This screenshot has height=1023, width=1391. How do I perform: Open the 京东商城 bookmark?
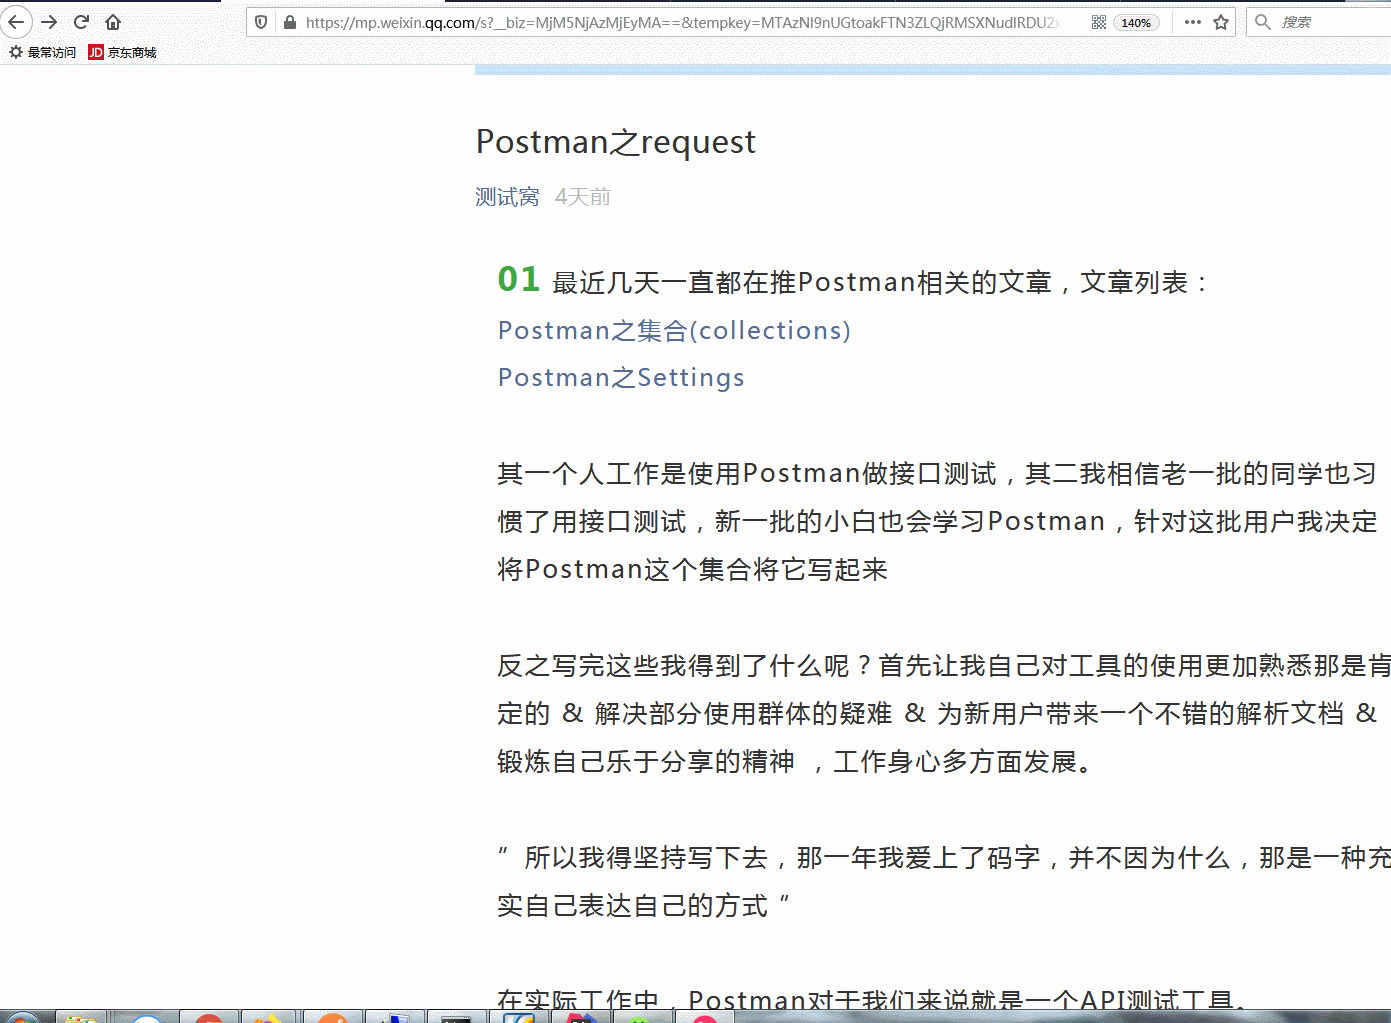click(x=122, y=52)
